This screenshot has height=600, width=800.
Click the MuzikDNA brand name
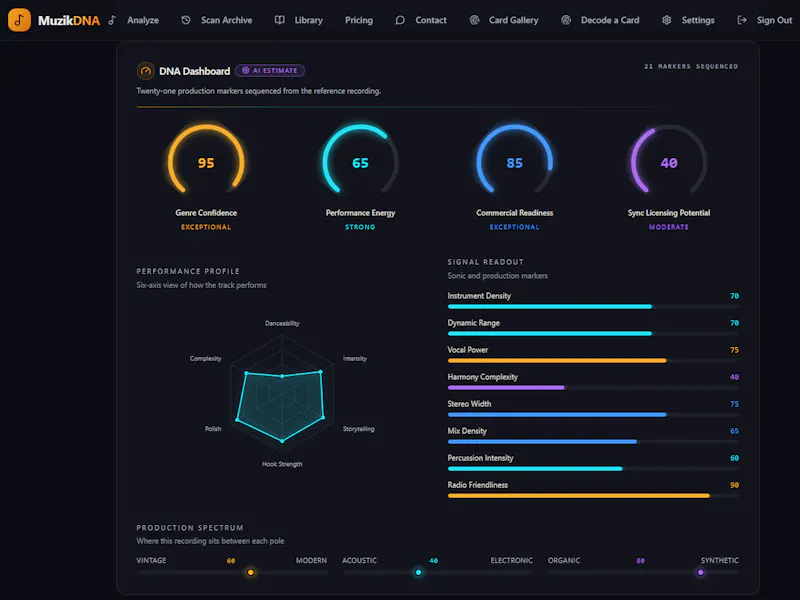(x=69, y=20)
